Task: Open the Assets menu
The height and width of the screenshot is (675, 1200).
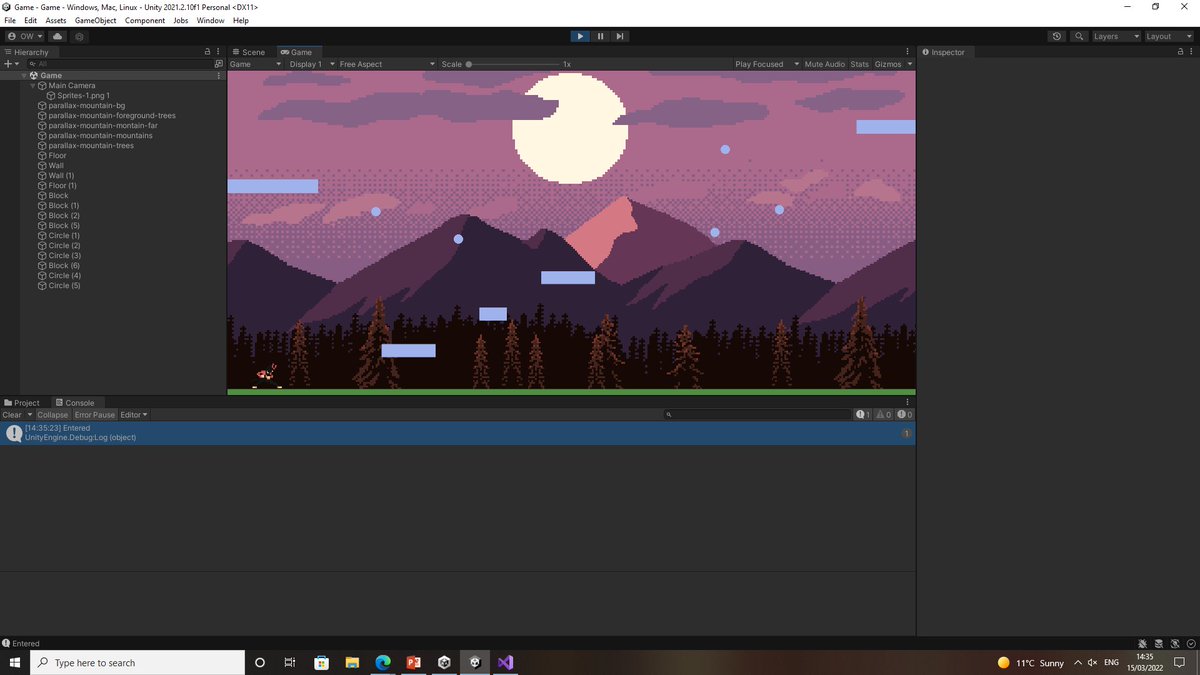Action: coord(56,20)
